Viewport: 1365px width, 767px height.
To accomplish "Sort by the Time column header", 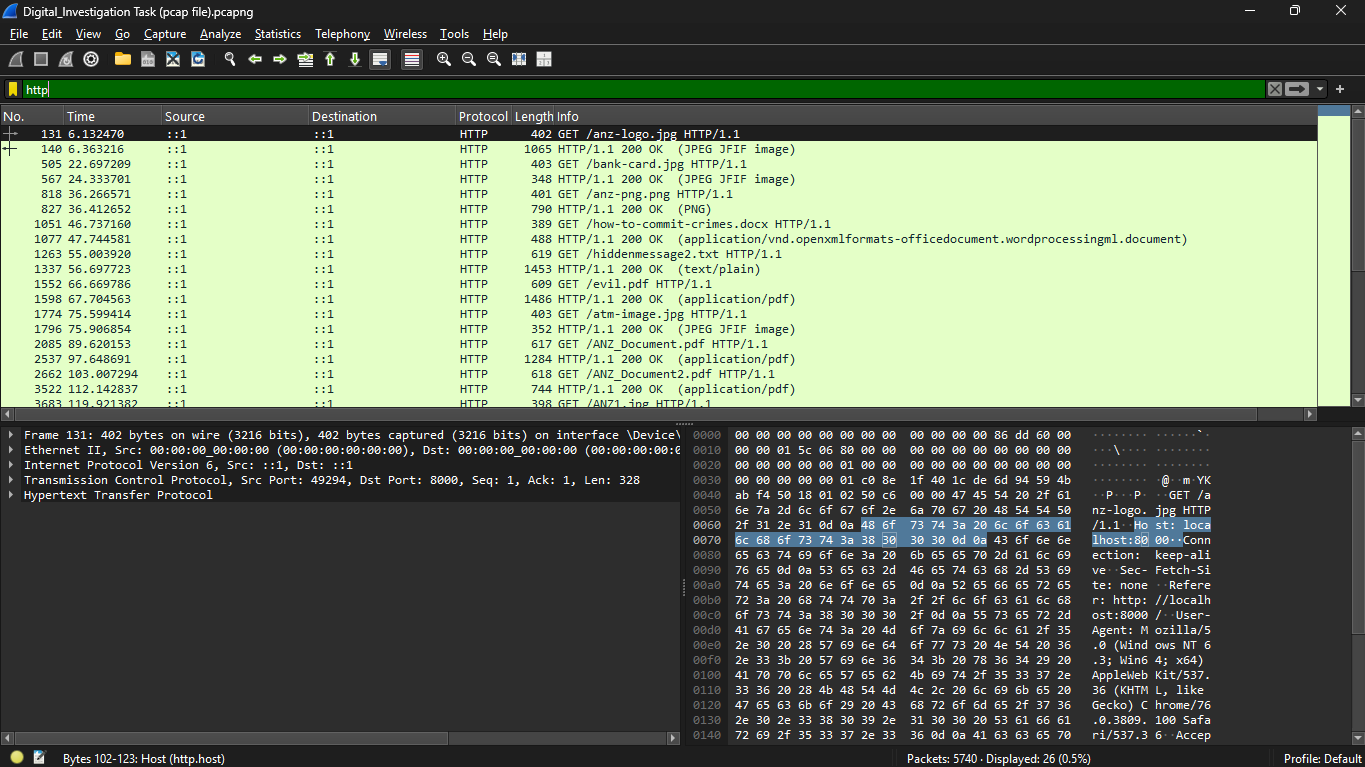I will pyautogui.click(x=112, y=116).
